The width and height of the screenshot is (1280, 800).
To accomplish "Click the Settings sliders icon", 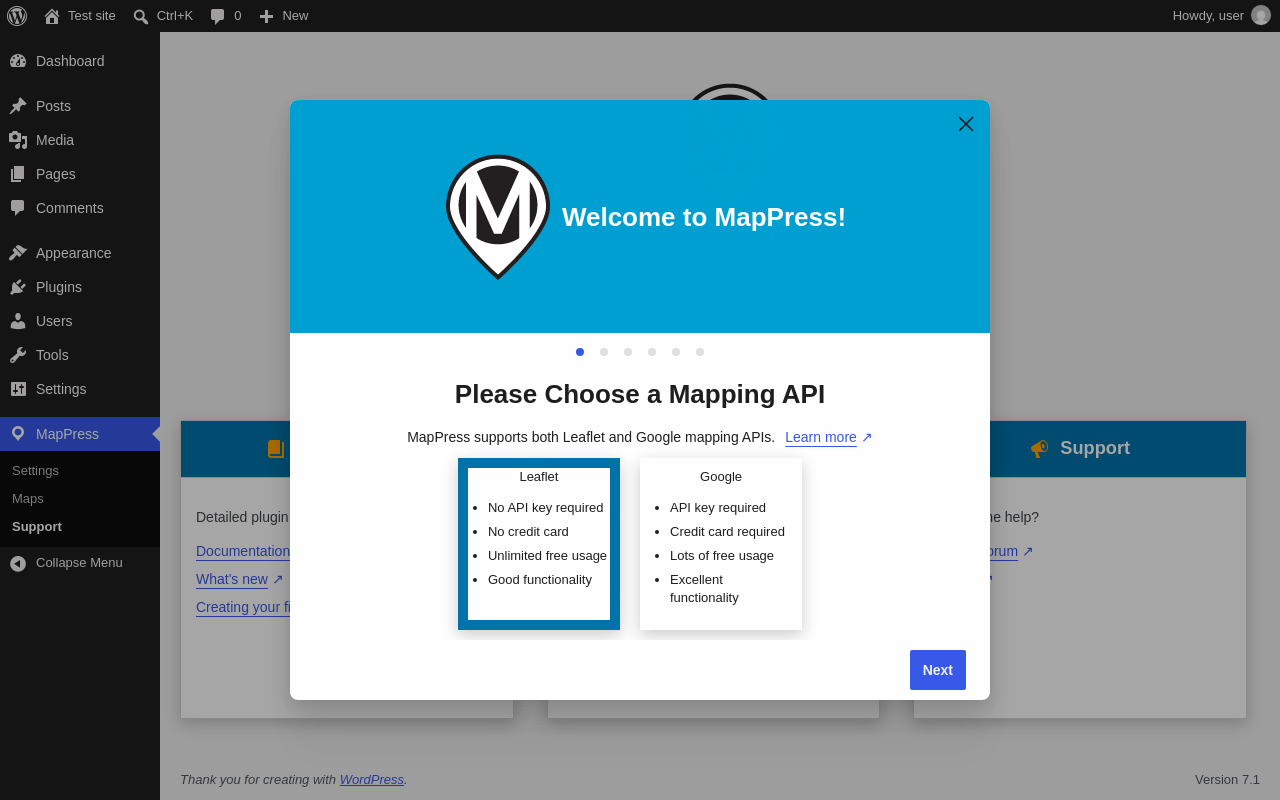I will [x=18, y=389].
